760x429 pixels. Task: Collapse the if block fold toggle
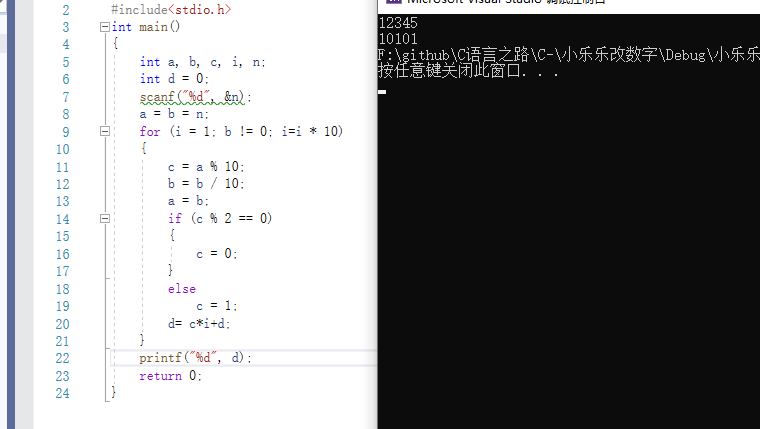click(105, 219)
